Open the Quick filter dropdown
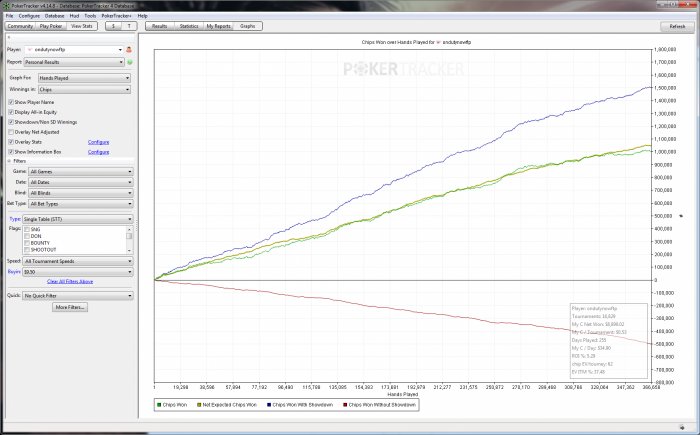The image size is (700, 435). click(78, 296)
